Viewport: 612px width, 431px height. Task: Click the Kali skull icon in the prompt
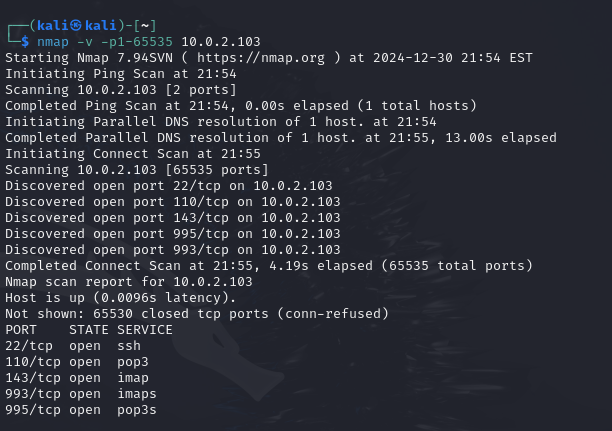(76, 26)
